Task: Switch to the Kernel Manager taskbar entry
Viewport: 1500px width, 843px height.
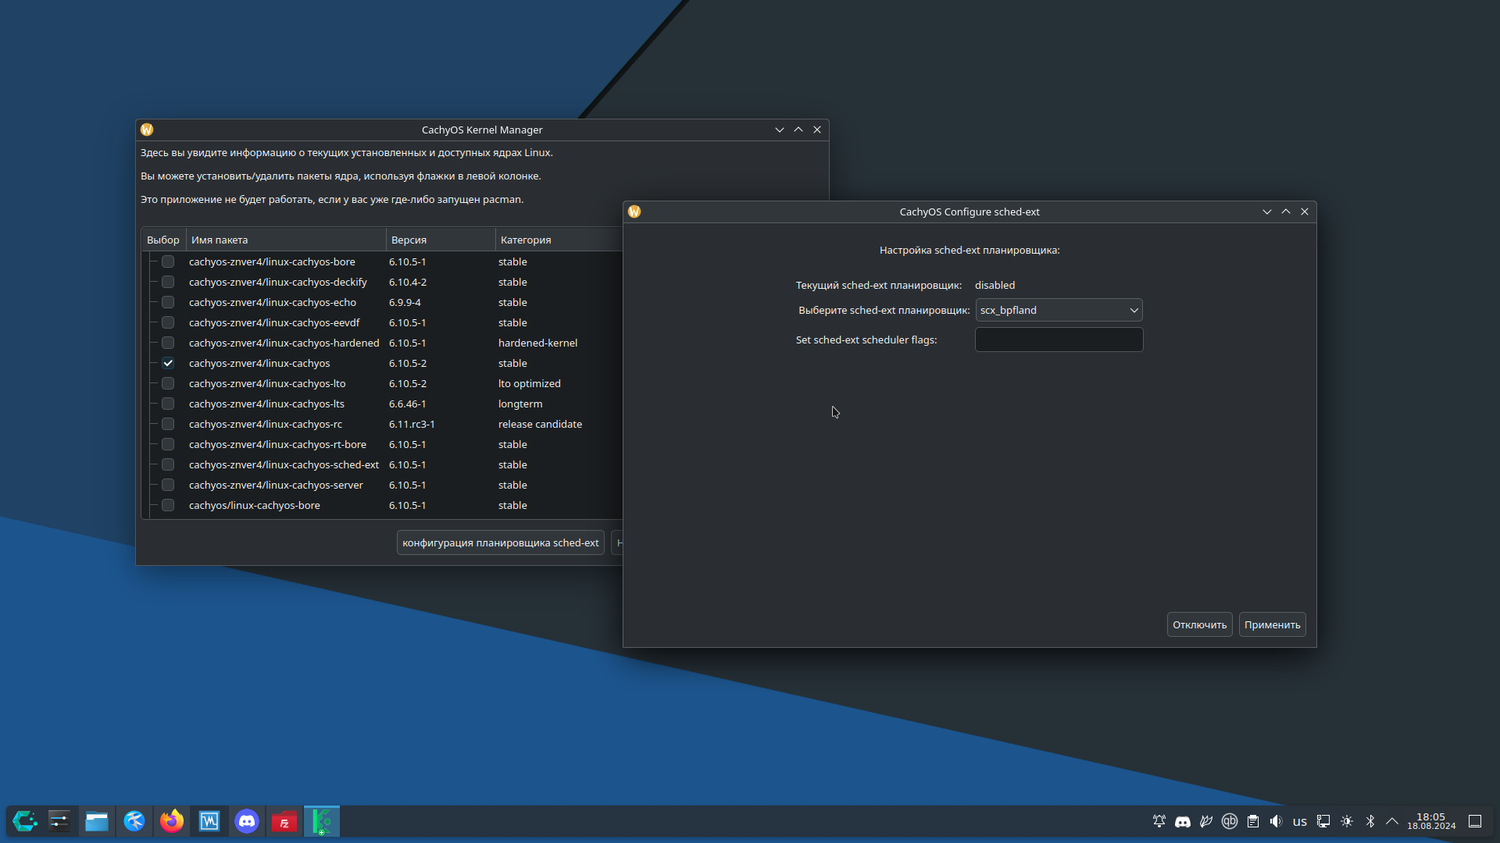Action: pos(322,821)
